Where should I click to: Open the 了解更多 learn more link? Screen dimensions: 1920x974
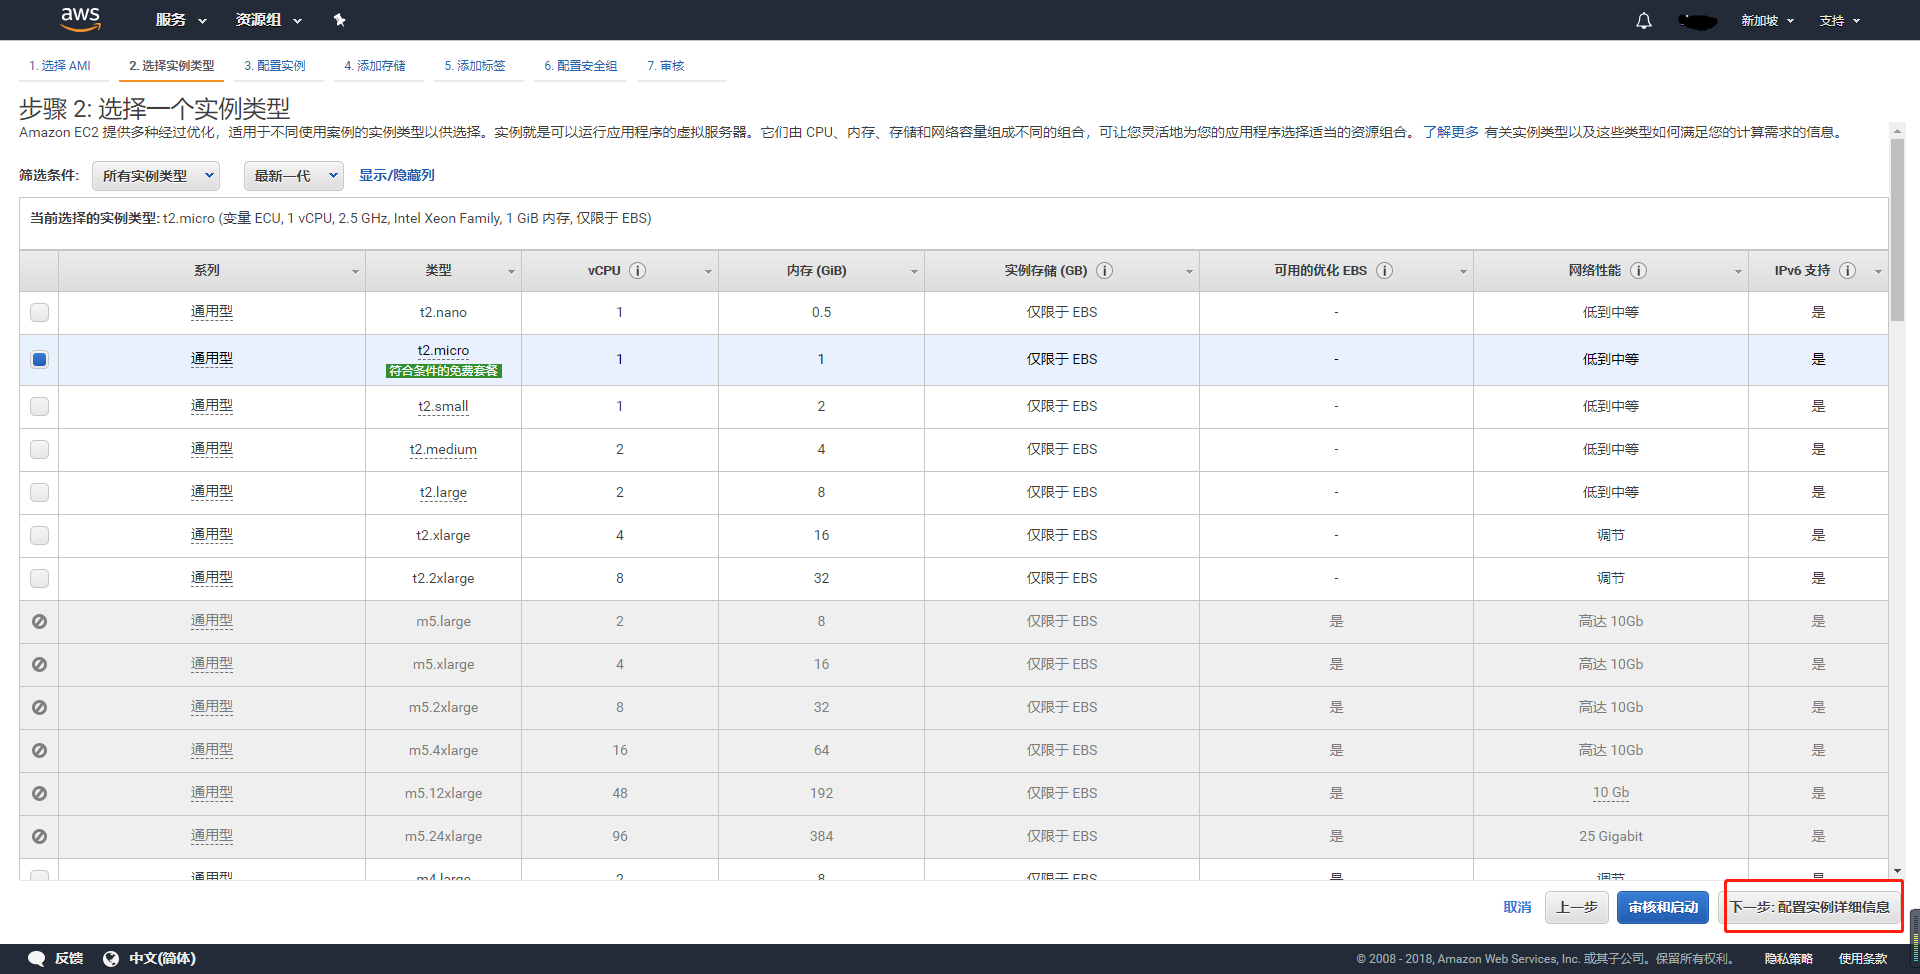pyautogui.click(x=1451, y=132)
